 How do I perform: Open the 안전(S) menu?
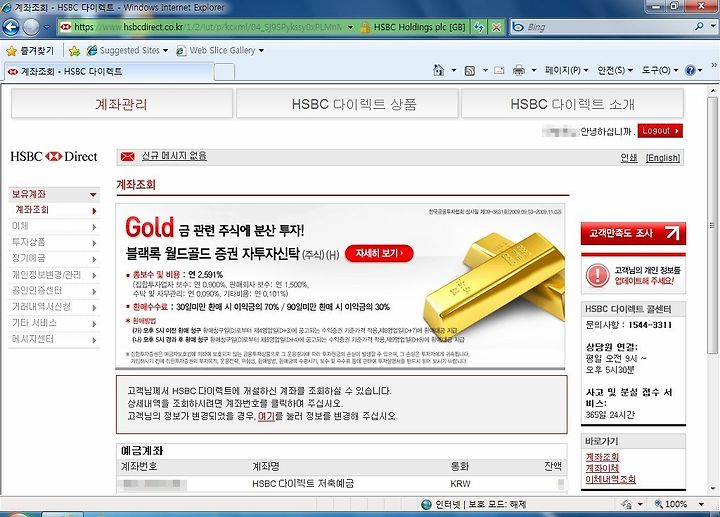point(615,70)
